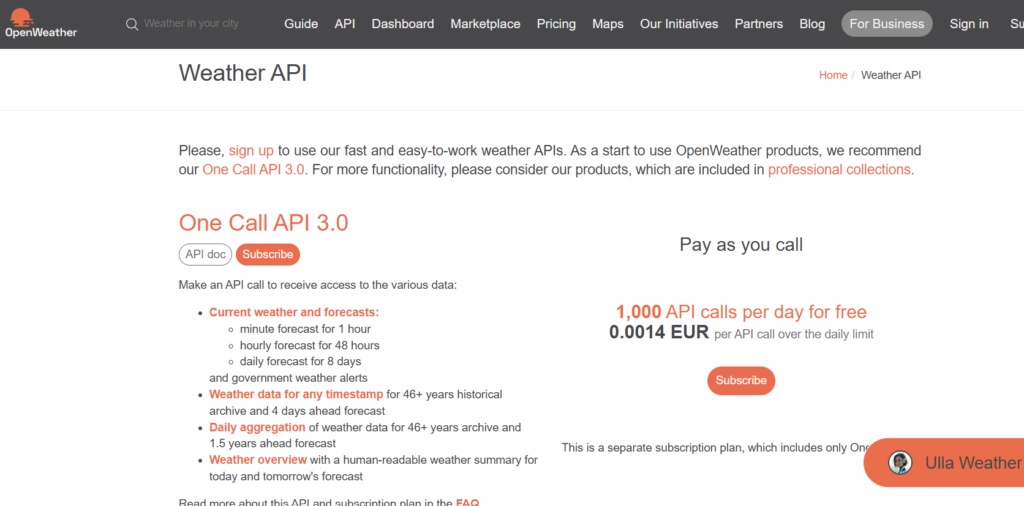Open the 'One Call API 3.0' inline link
Screen dimensions: 1024x506
tap(253, 170)
